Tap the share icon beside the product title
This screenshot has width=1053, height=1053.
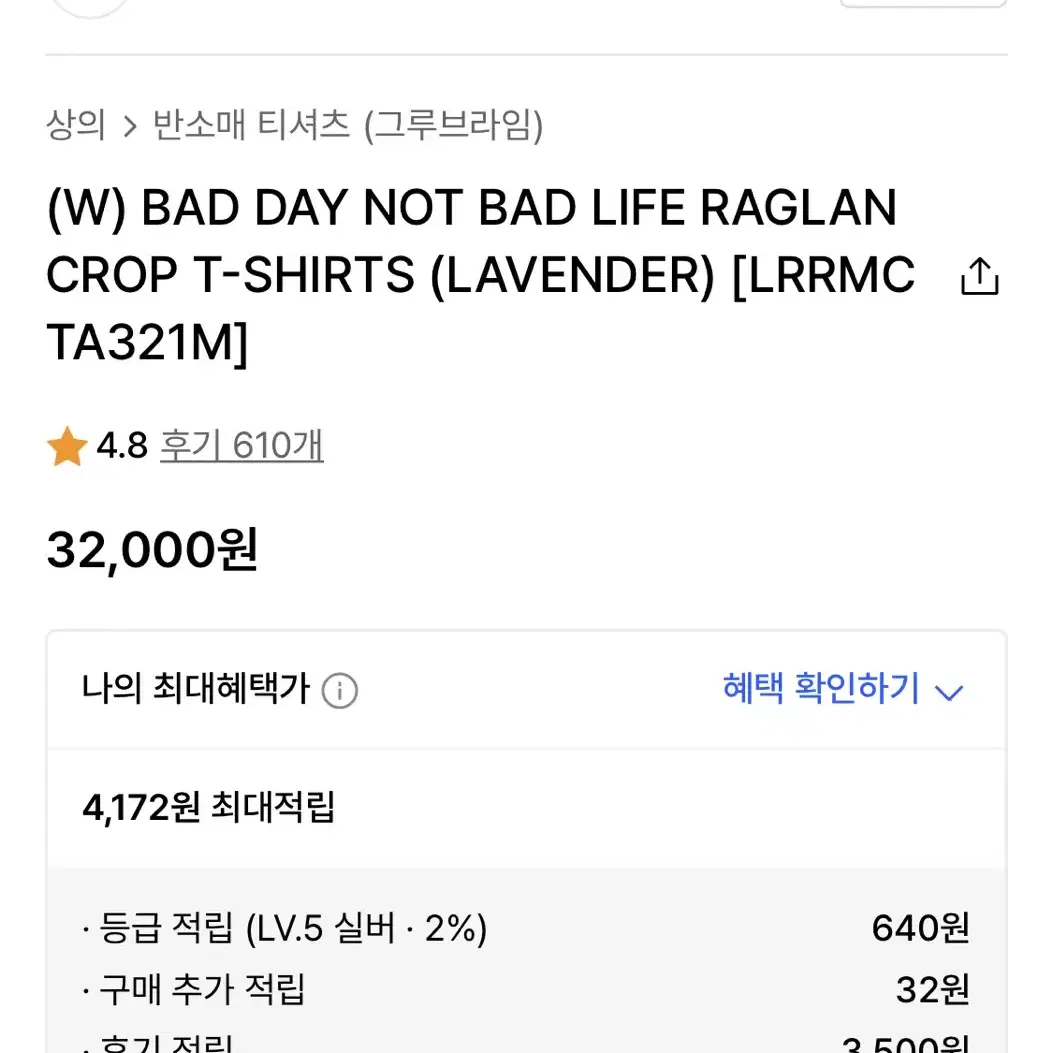click(980, 276)
